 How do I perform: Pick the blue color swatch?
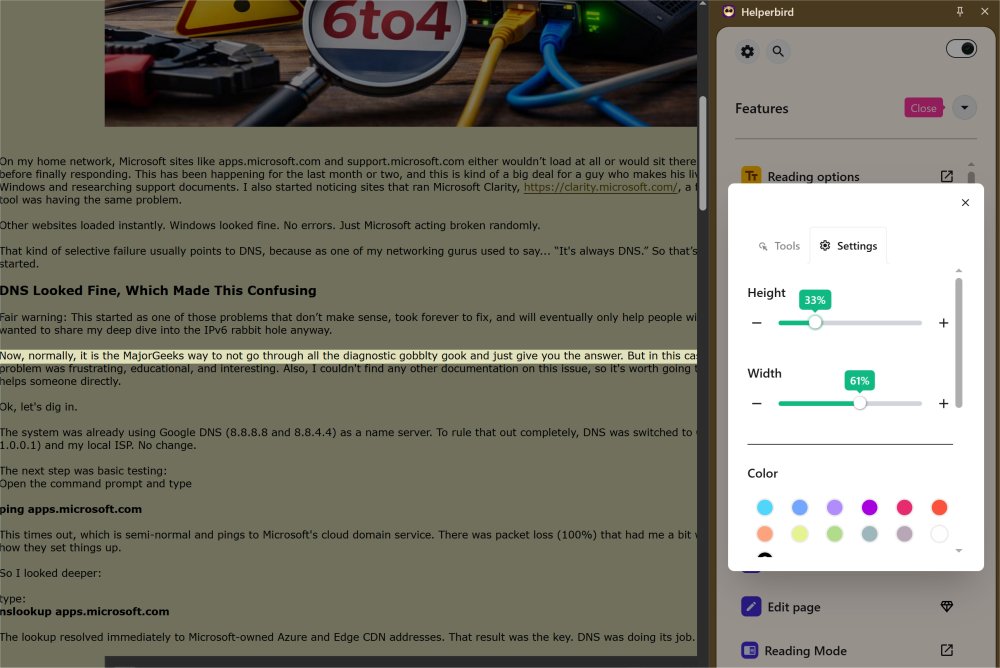[800, 507]
